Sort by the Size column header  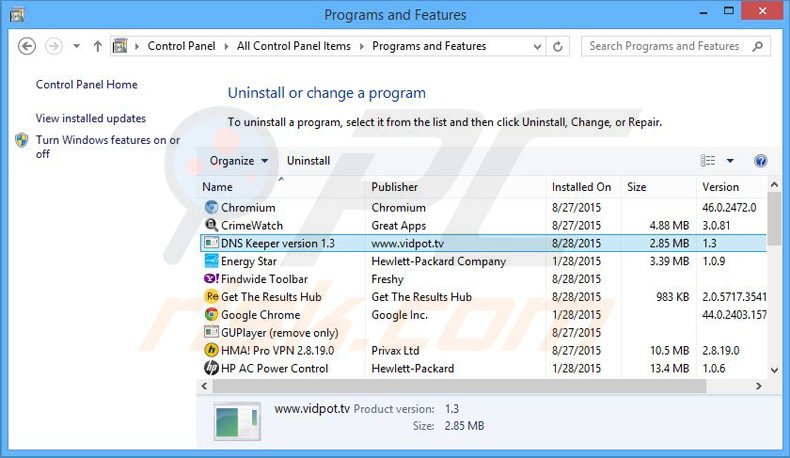(660, 187)
